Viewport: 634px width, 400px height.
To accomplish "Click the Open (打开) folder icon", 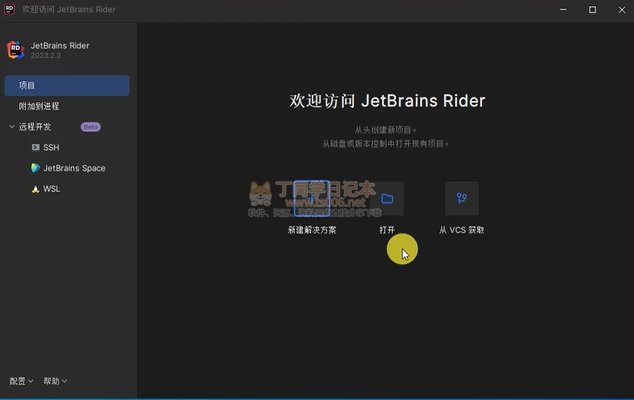I will [x=387, y=198].
